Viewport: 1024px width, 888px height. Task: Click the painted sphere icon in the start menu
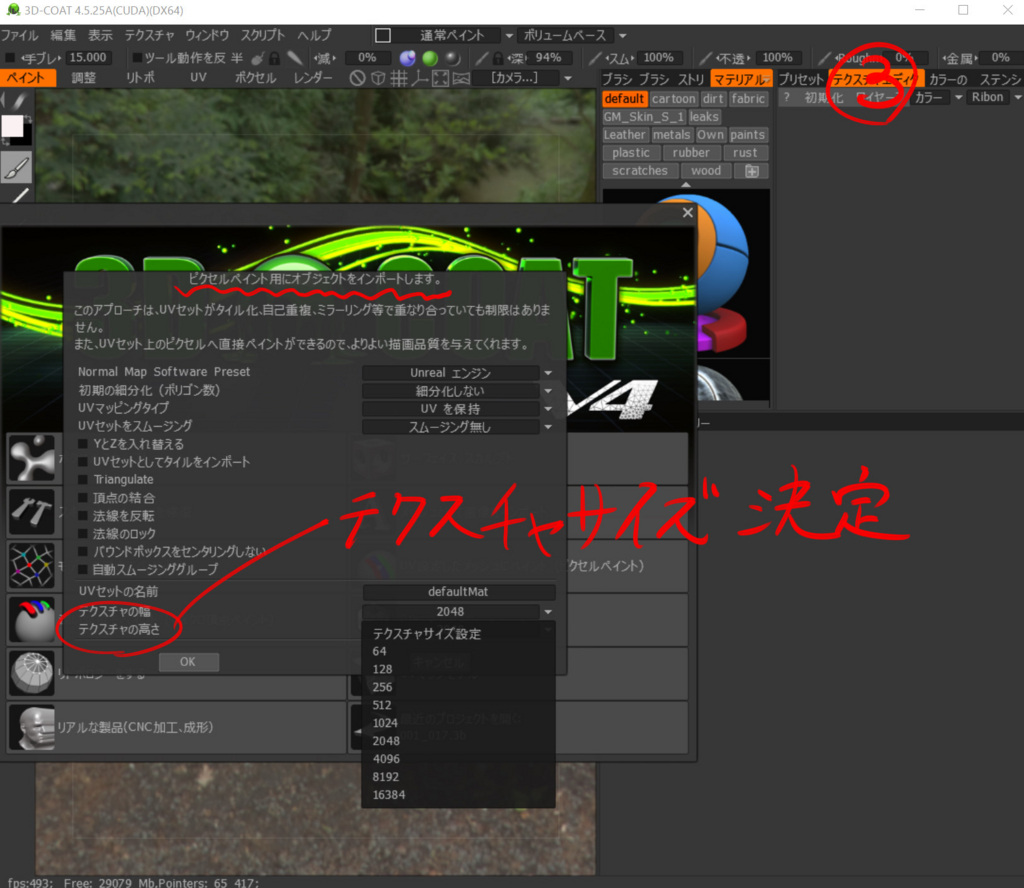point(31,618)
